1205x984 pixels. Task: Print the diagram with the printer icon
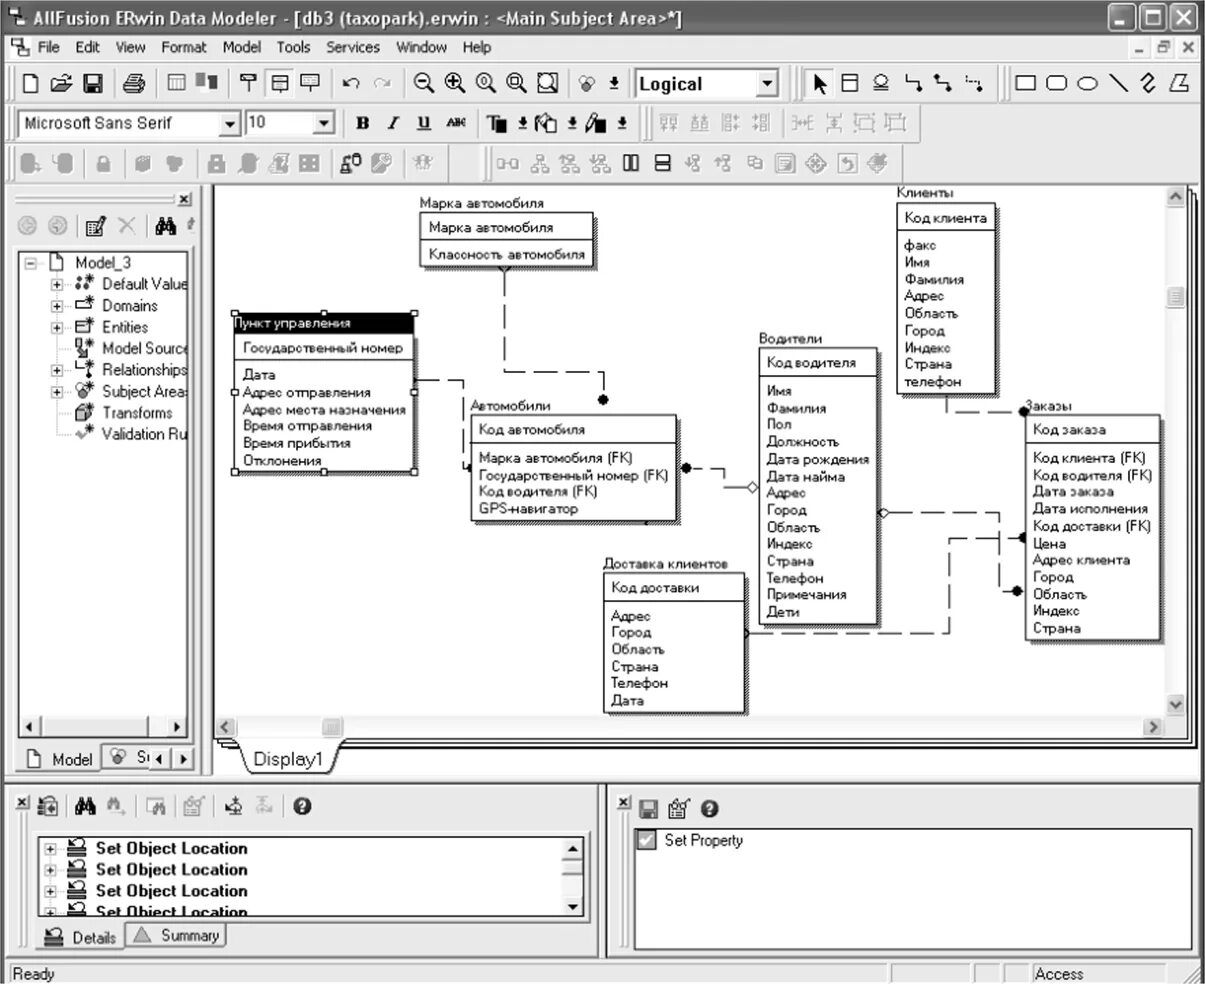134,84
